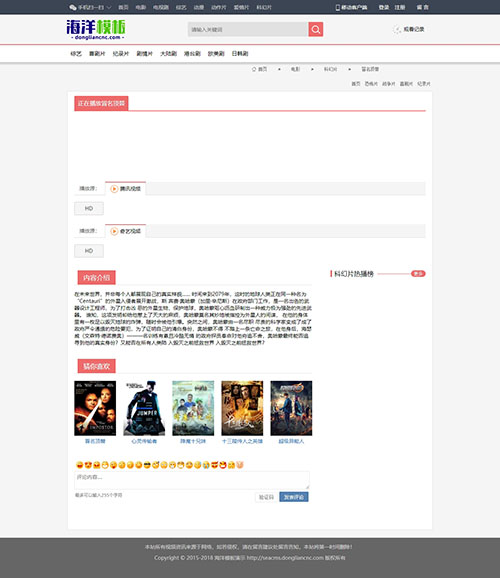Image resolution: width=500 pixels, height=578 pixels.
Task: Insert the first emoji smiley face
Action: [x=79, y=465]
